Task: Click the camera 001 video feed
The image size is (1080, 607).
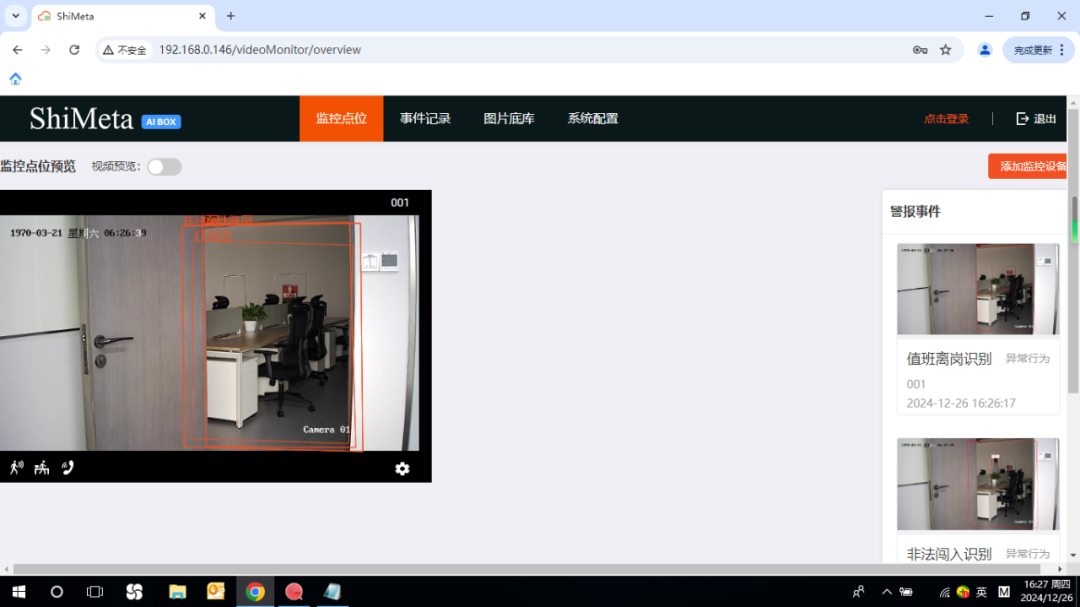Action: click(209, 333)
